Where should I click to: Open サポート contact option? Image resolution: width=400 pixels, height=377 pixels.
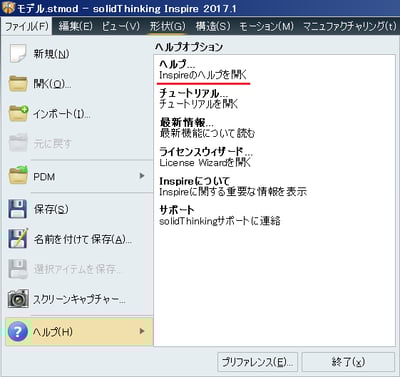click(x=220, y=215)
